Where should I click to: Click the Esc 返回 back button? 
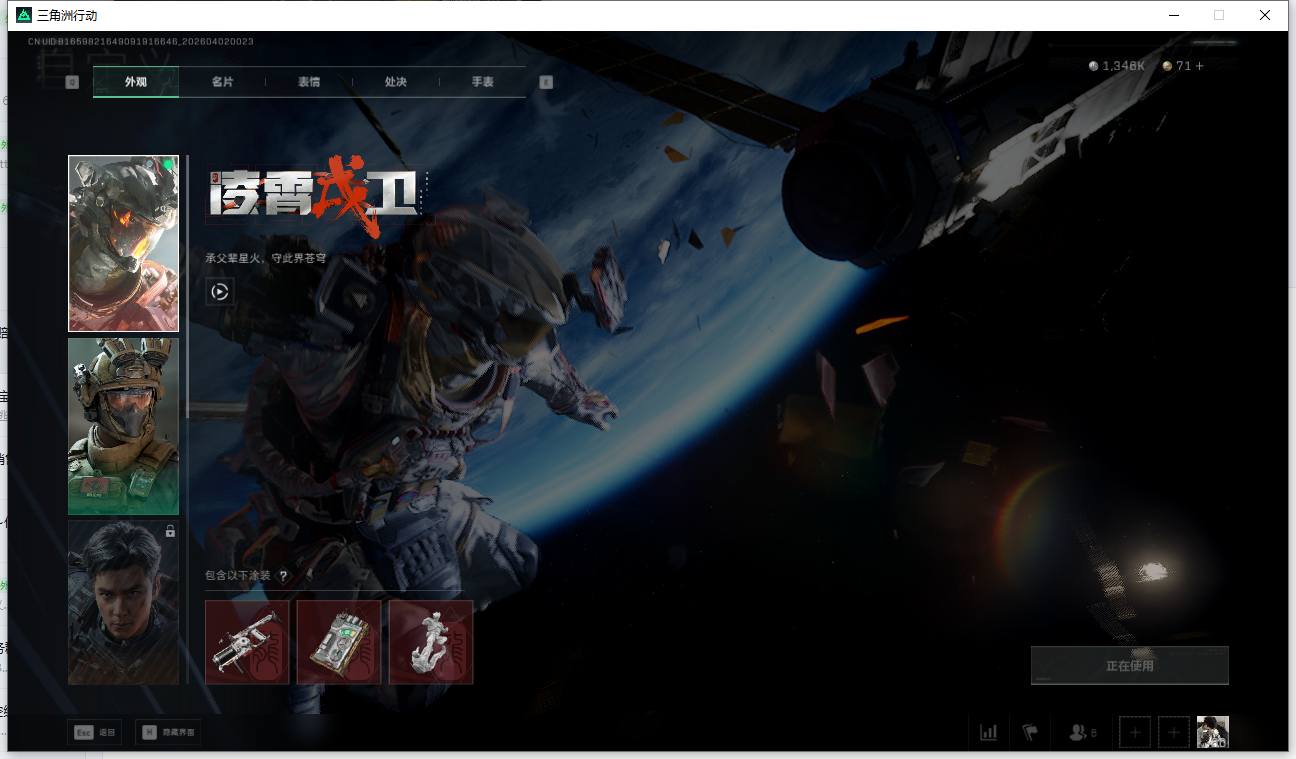pos(95,732)
